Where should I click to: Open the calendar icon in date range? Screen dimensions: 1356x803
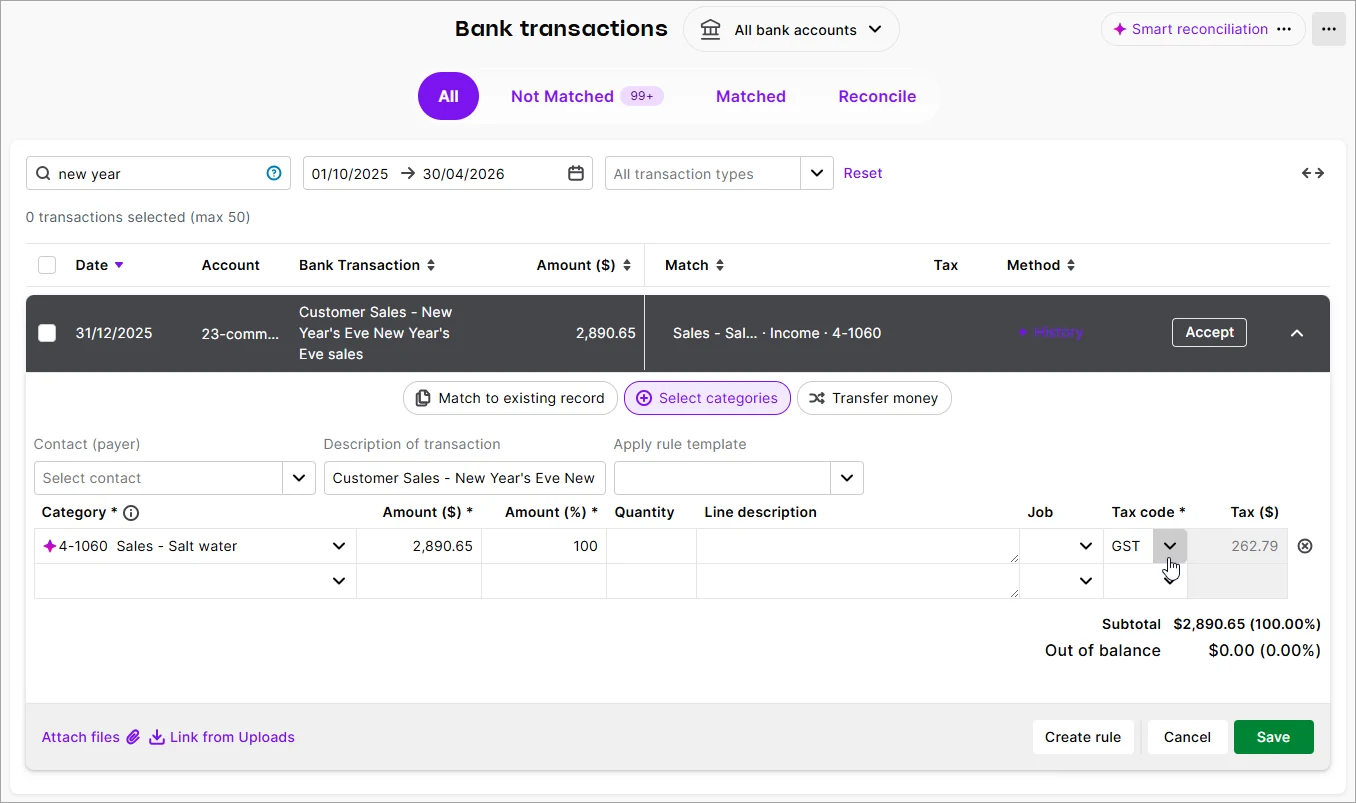(x=575, y=173)
